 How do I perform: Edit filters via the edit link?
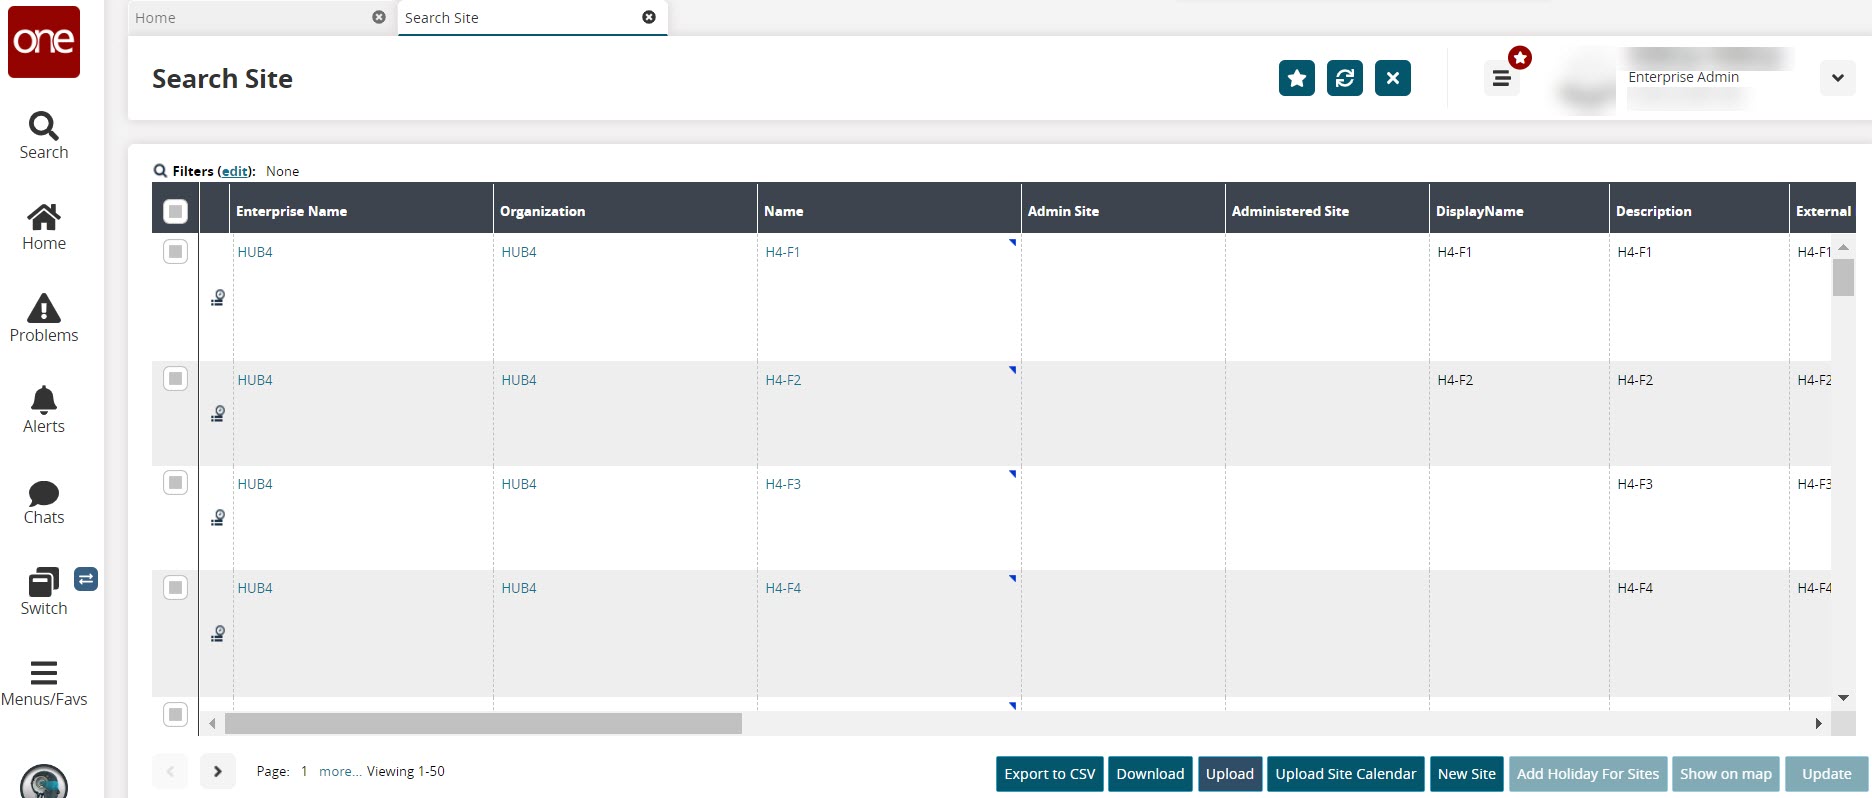pos(235,171)
